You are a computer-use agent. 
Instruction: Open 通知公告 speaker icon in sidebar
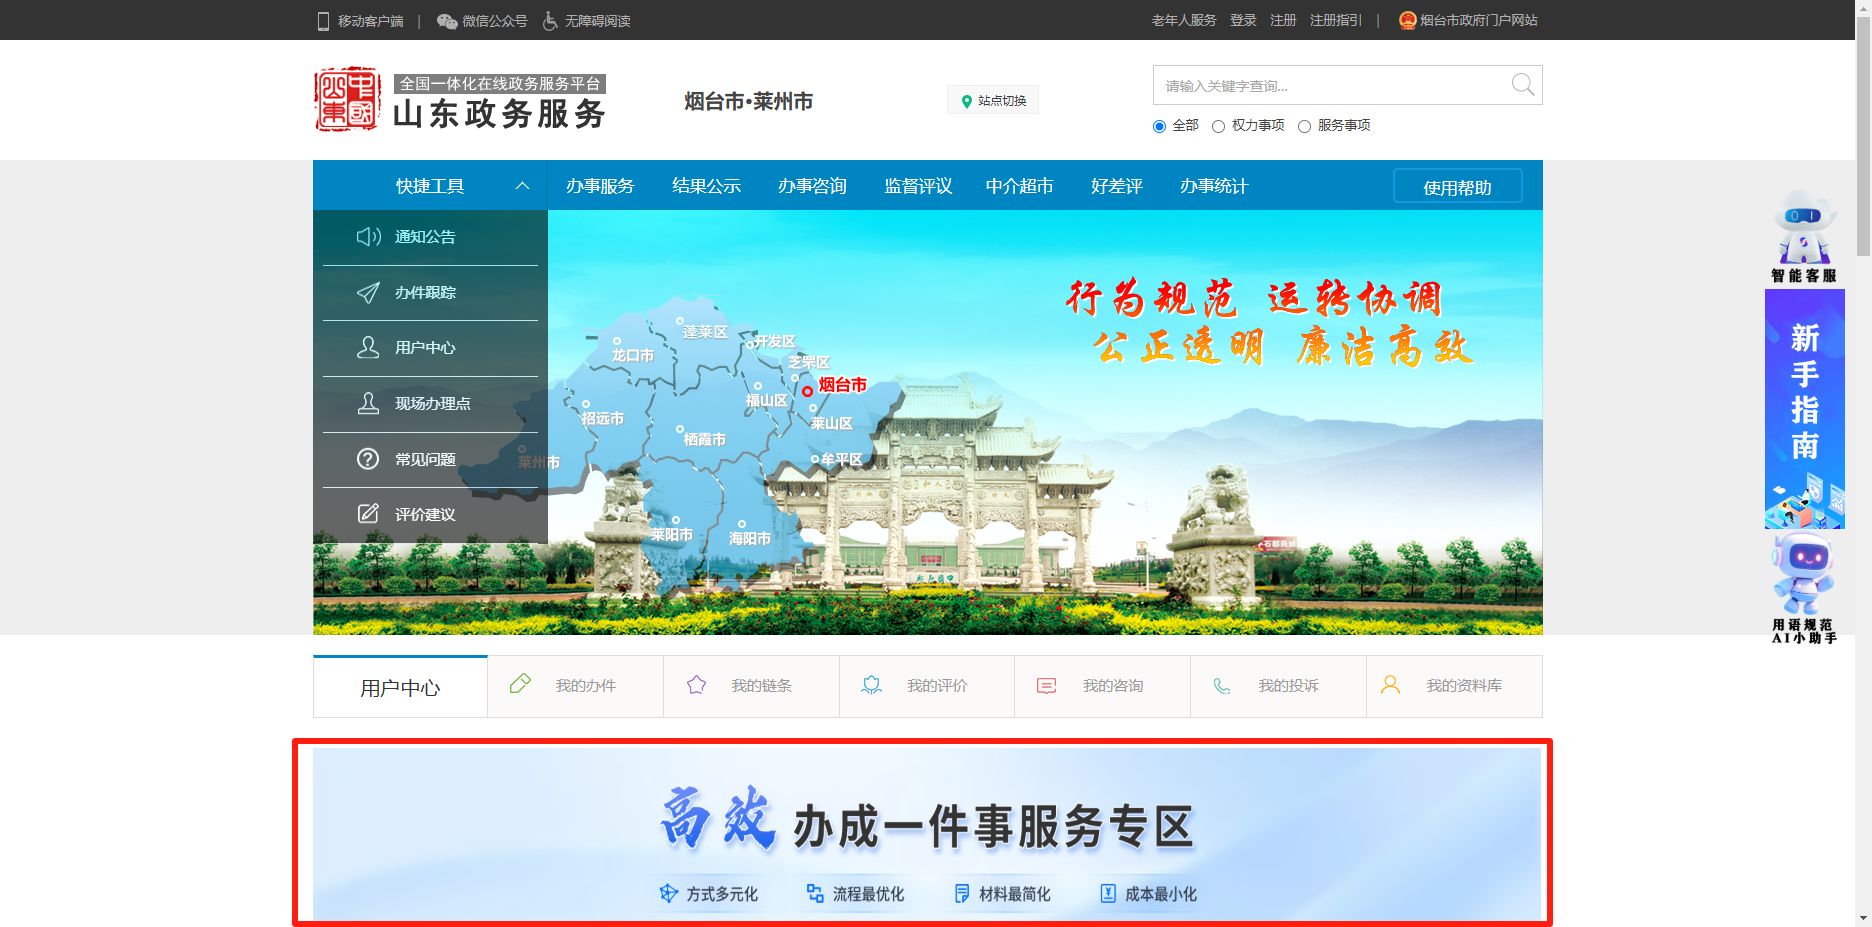[368, 237]
